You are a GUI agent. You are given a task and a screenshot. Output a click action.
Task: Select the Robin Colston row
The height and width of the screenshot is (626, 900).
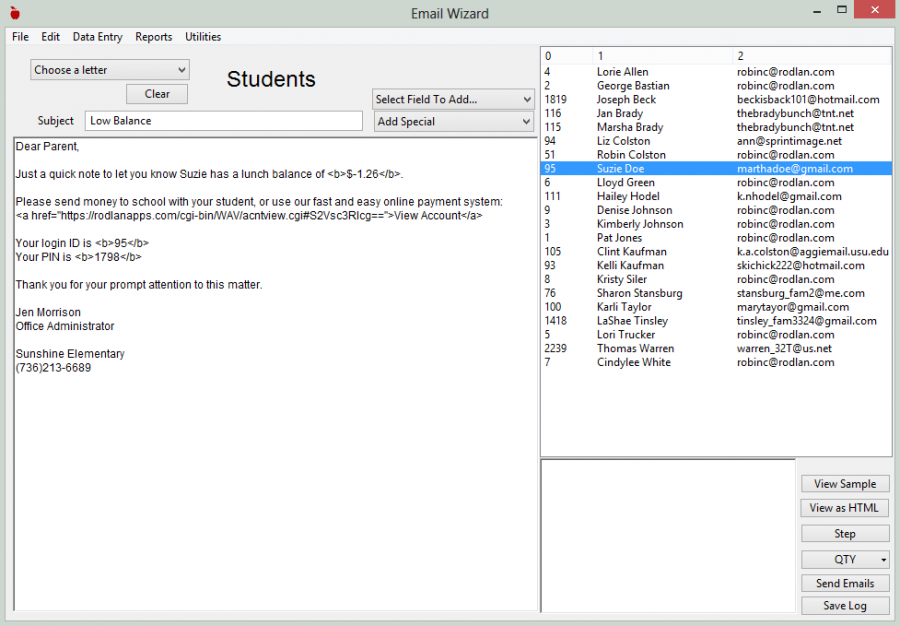coord(716,154)
